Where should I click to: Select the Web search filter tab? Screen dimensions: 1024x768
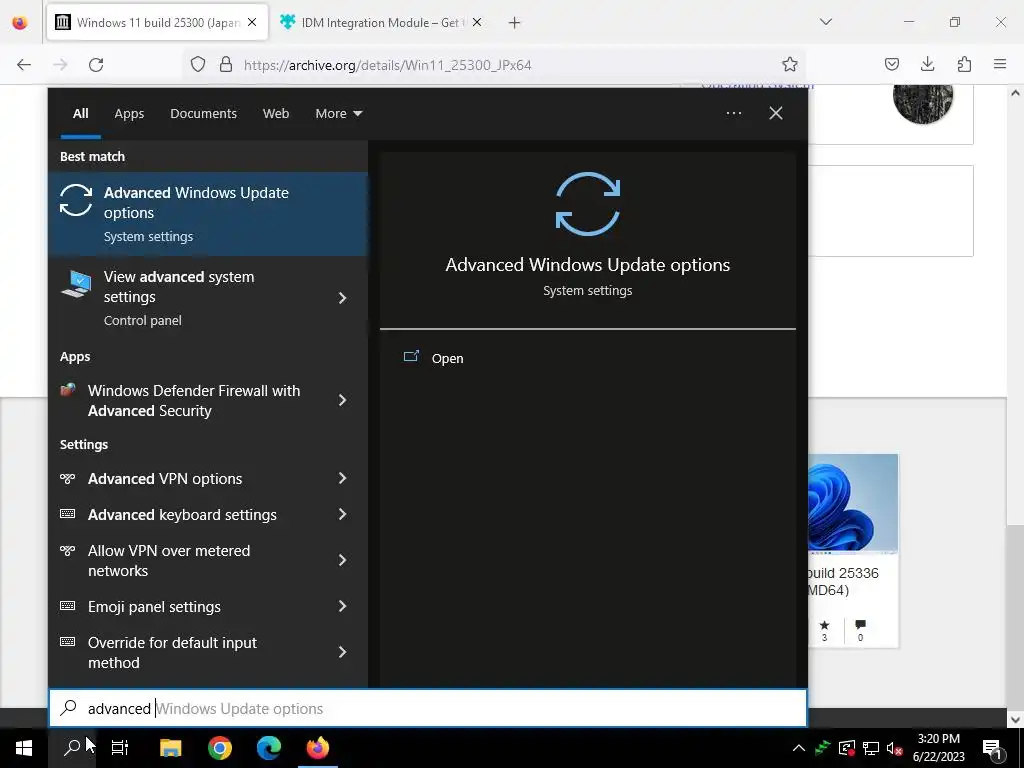[x=276, y=114]
